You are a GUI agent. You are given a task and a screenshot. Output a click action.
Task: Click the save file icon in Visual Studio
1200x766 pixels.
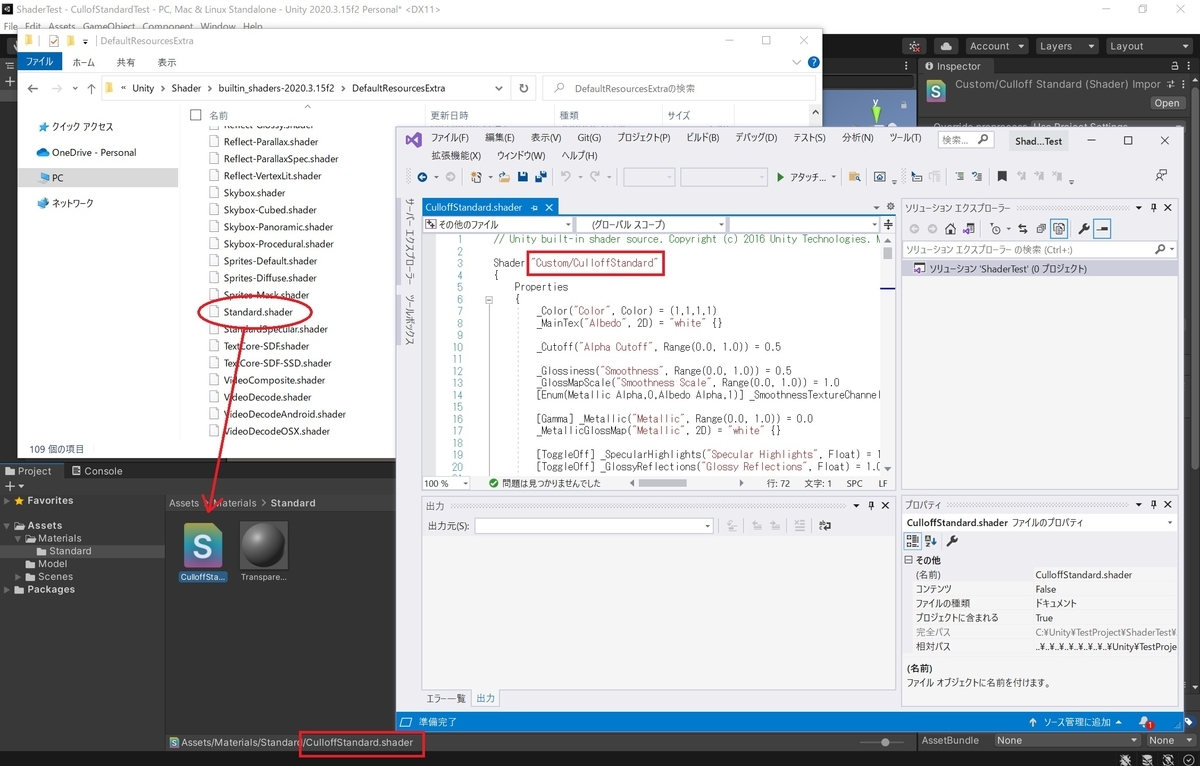click(x=522, y=177)
